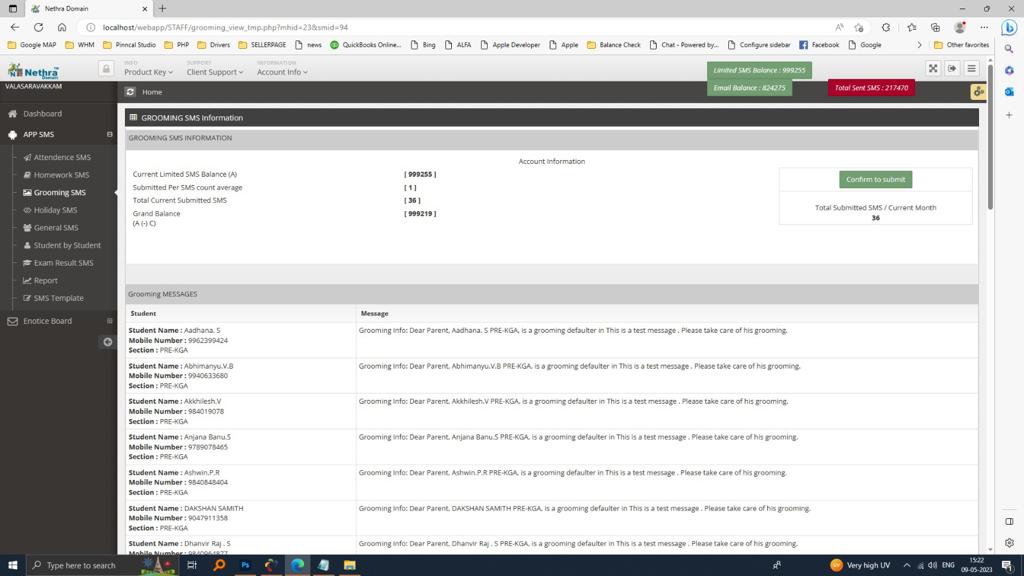The image size is (1024, 576).
Task: Click the DAKSHAN SAMITH student name row
Action: (186, 508)
